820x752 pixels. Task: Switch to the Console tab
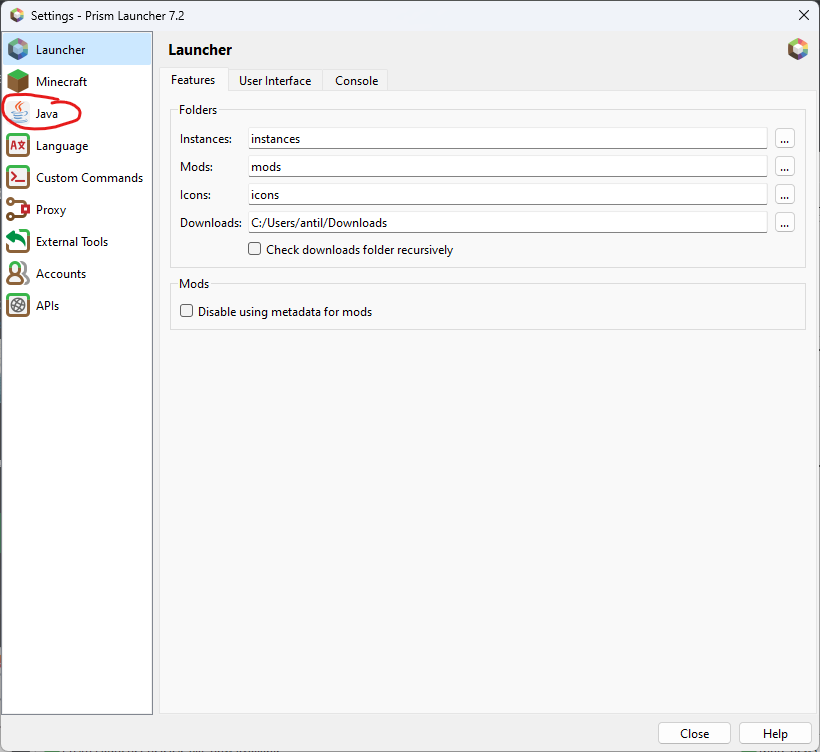tap(356, 81)
